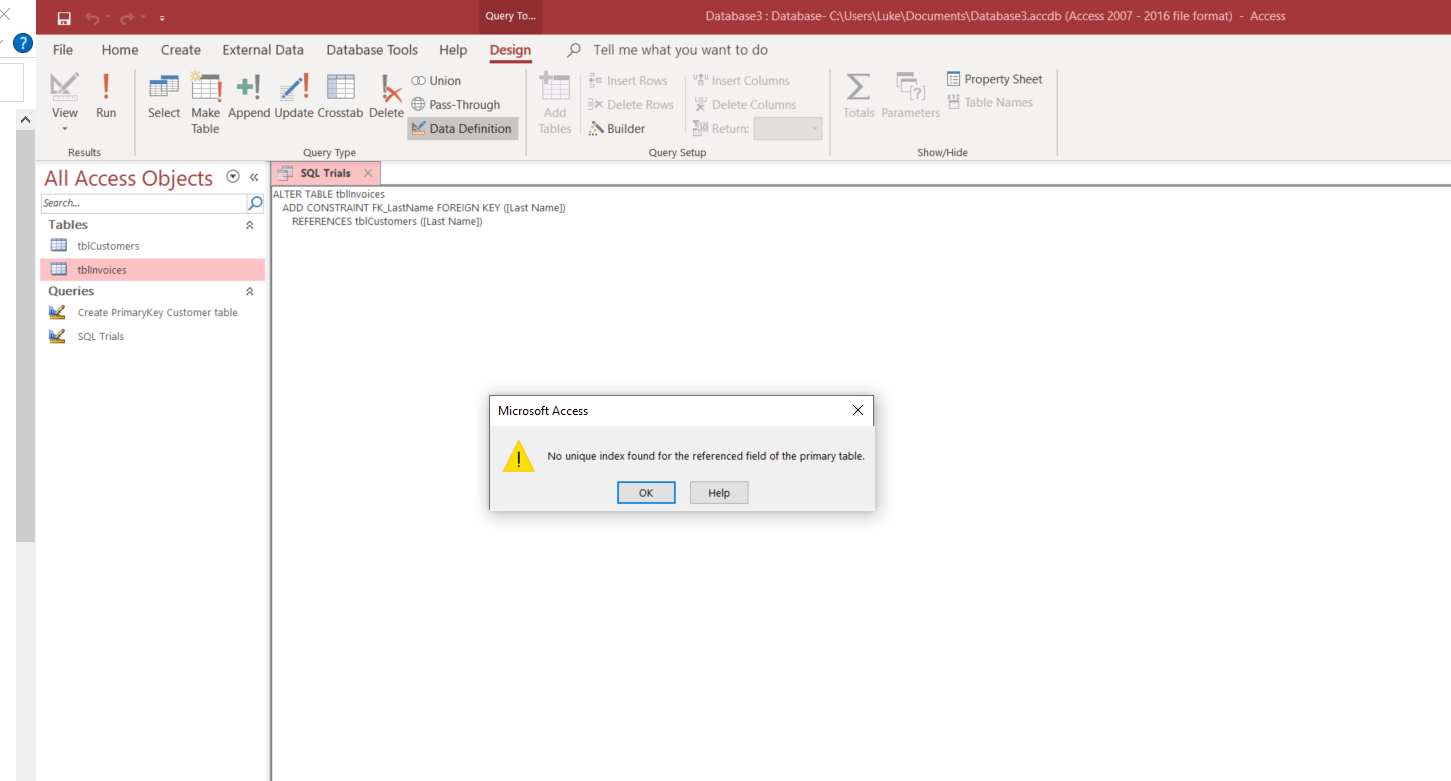Click Help in the Microsoft Access dialog
This screenshot has width=1451, height=781.
coord(719,493)
